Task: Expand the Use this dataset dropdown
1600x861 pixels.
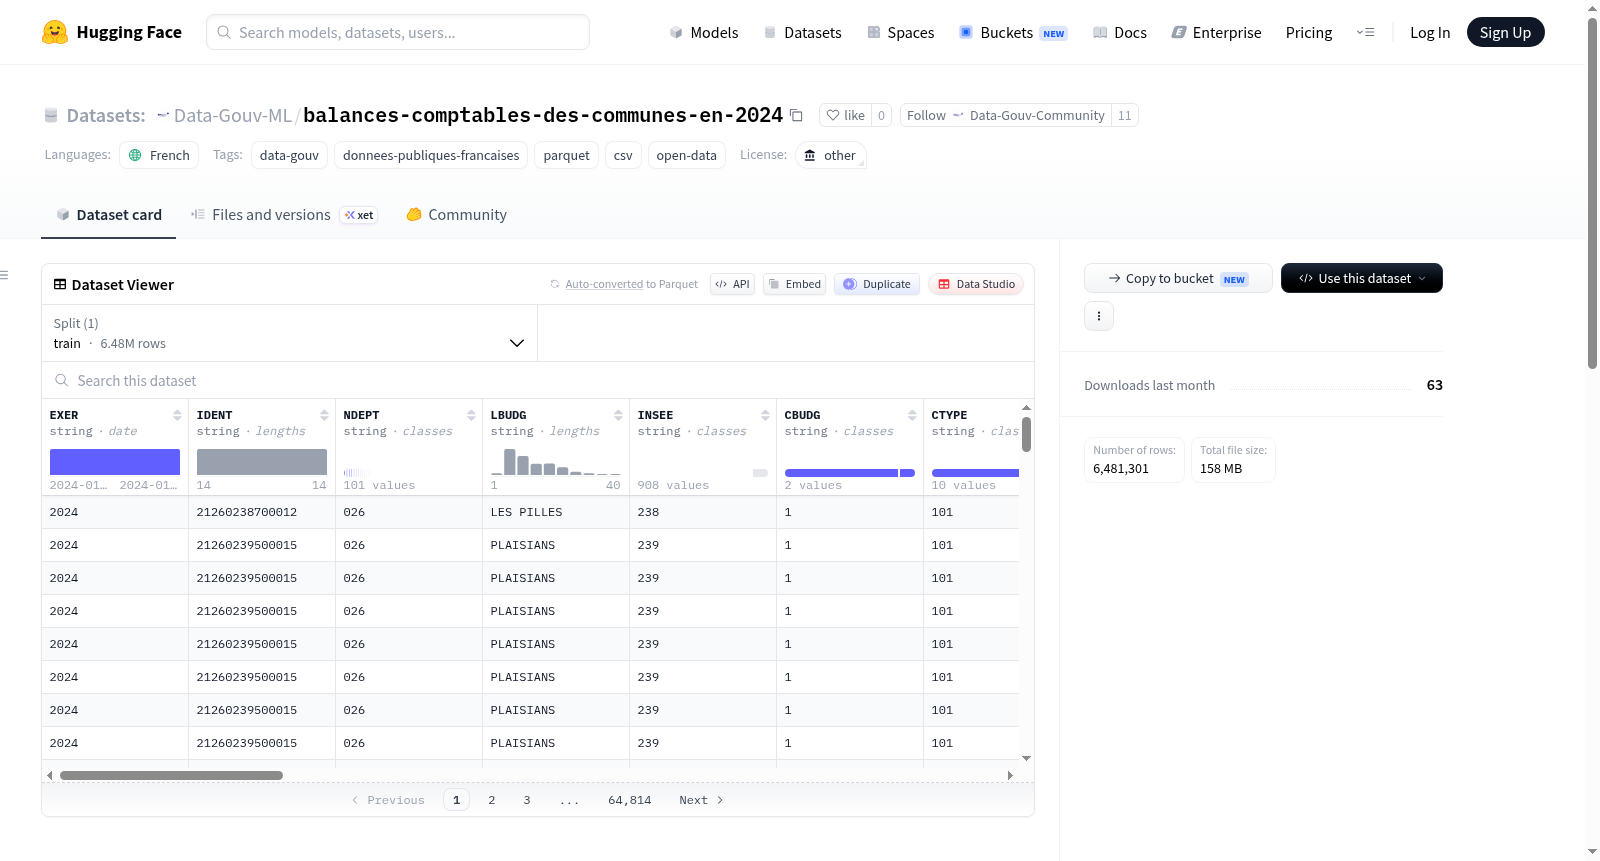Action: (1362, 278)
